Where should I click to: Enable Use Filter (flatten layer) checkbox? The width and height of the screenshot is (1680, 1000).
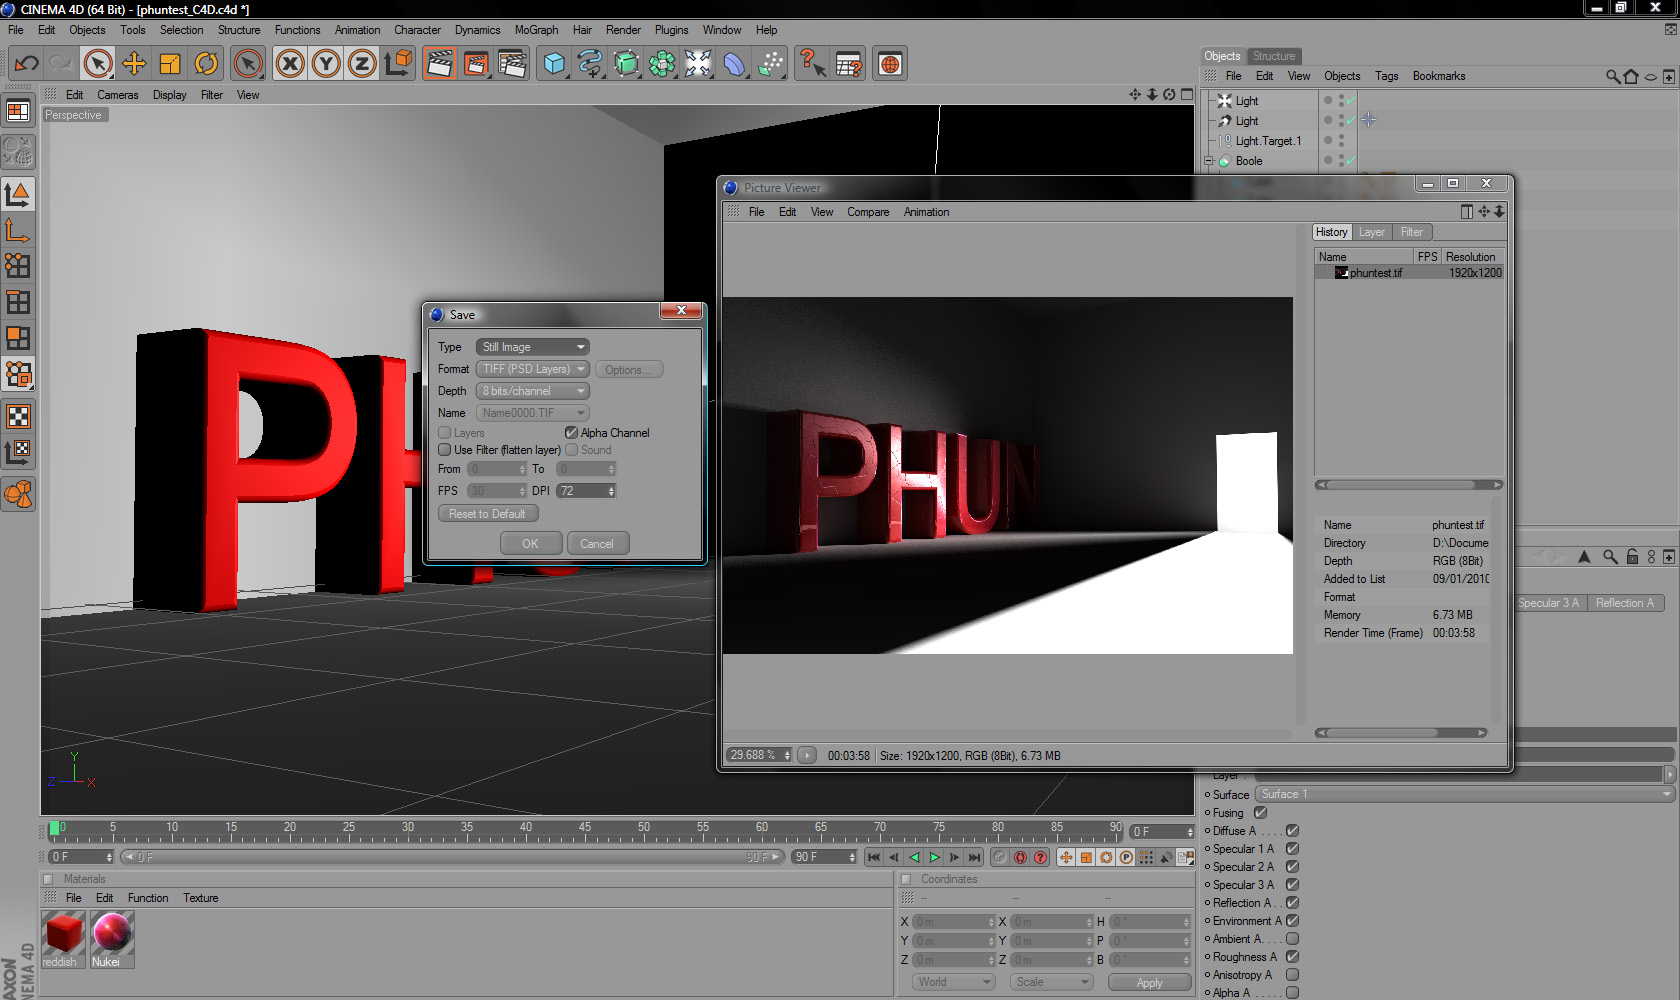(445, 450)
